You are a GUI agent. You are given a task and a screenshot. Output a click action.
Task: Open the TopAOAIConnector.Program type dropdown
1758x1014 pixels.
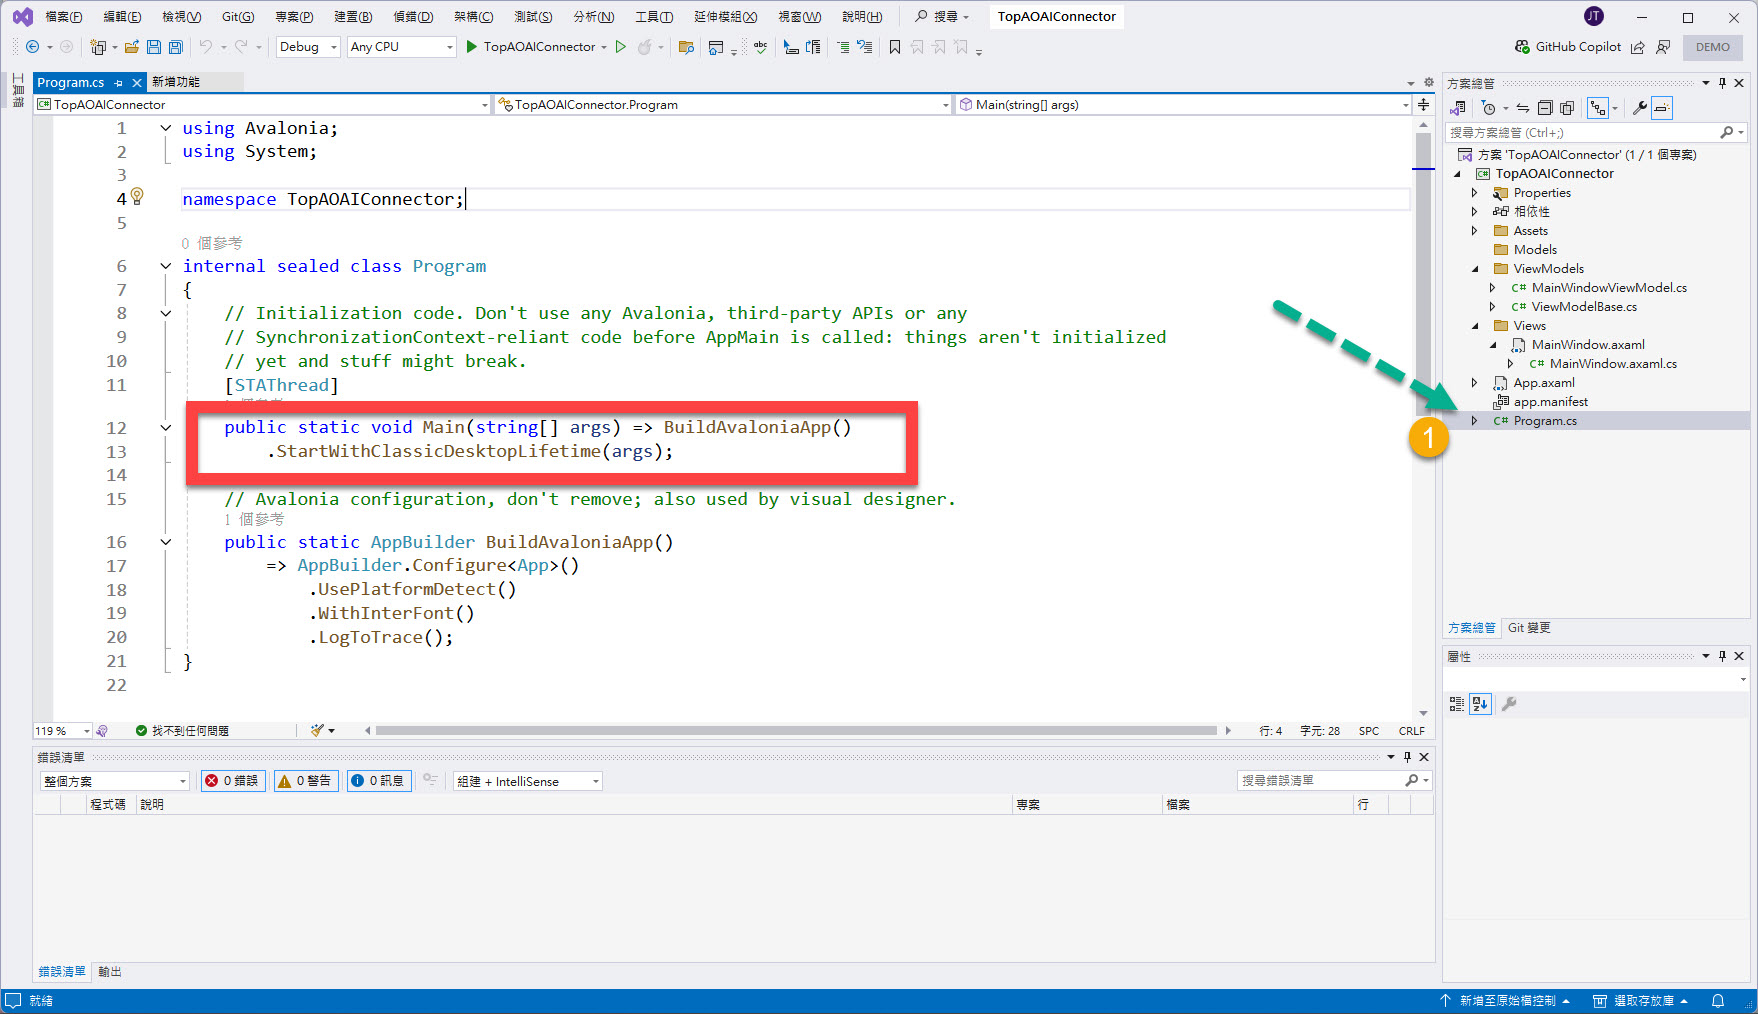click(x=723, y=104)
